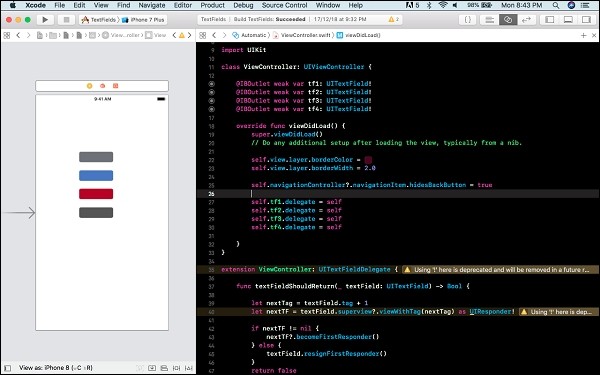Open the TextFields scheme selector
Viewport: 600px width, 375px height.
[x=99, y=20]
